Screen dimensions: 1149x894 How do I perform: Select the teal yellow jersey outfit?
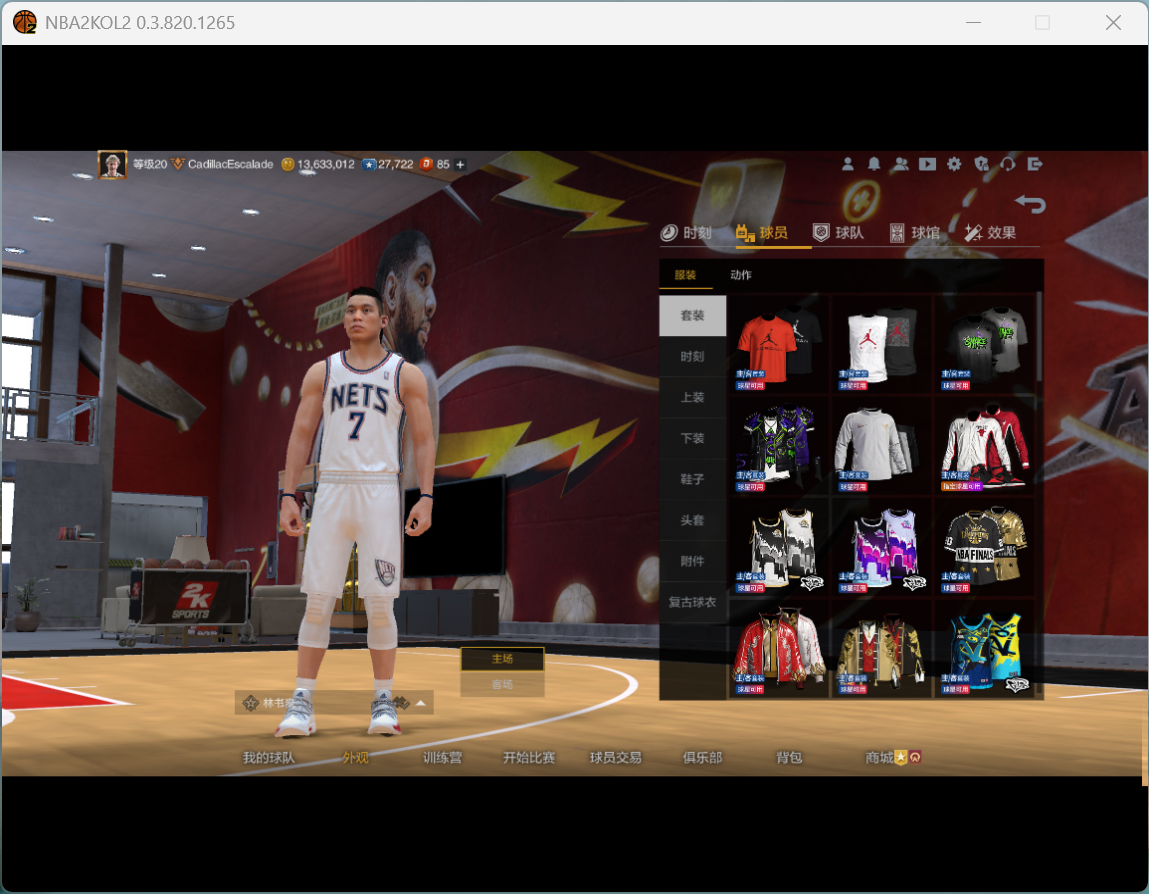coord(985,649)
